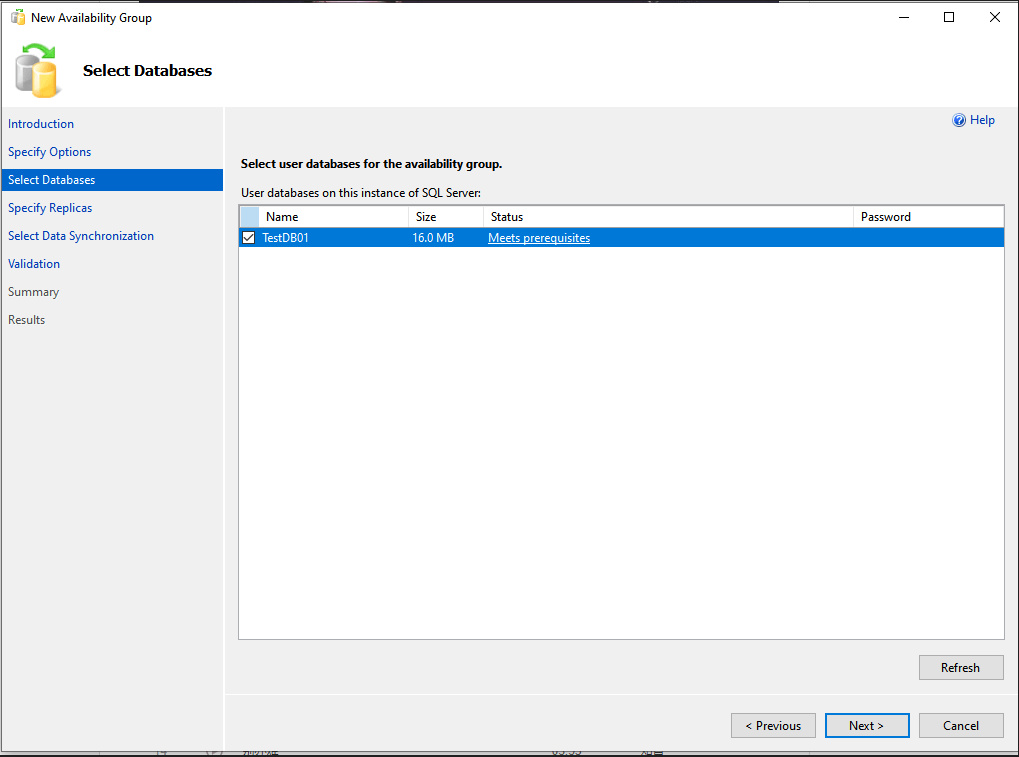
Task: Click the Meets prerequisites status link
Action: 539,238
